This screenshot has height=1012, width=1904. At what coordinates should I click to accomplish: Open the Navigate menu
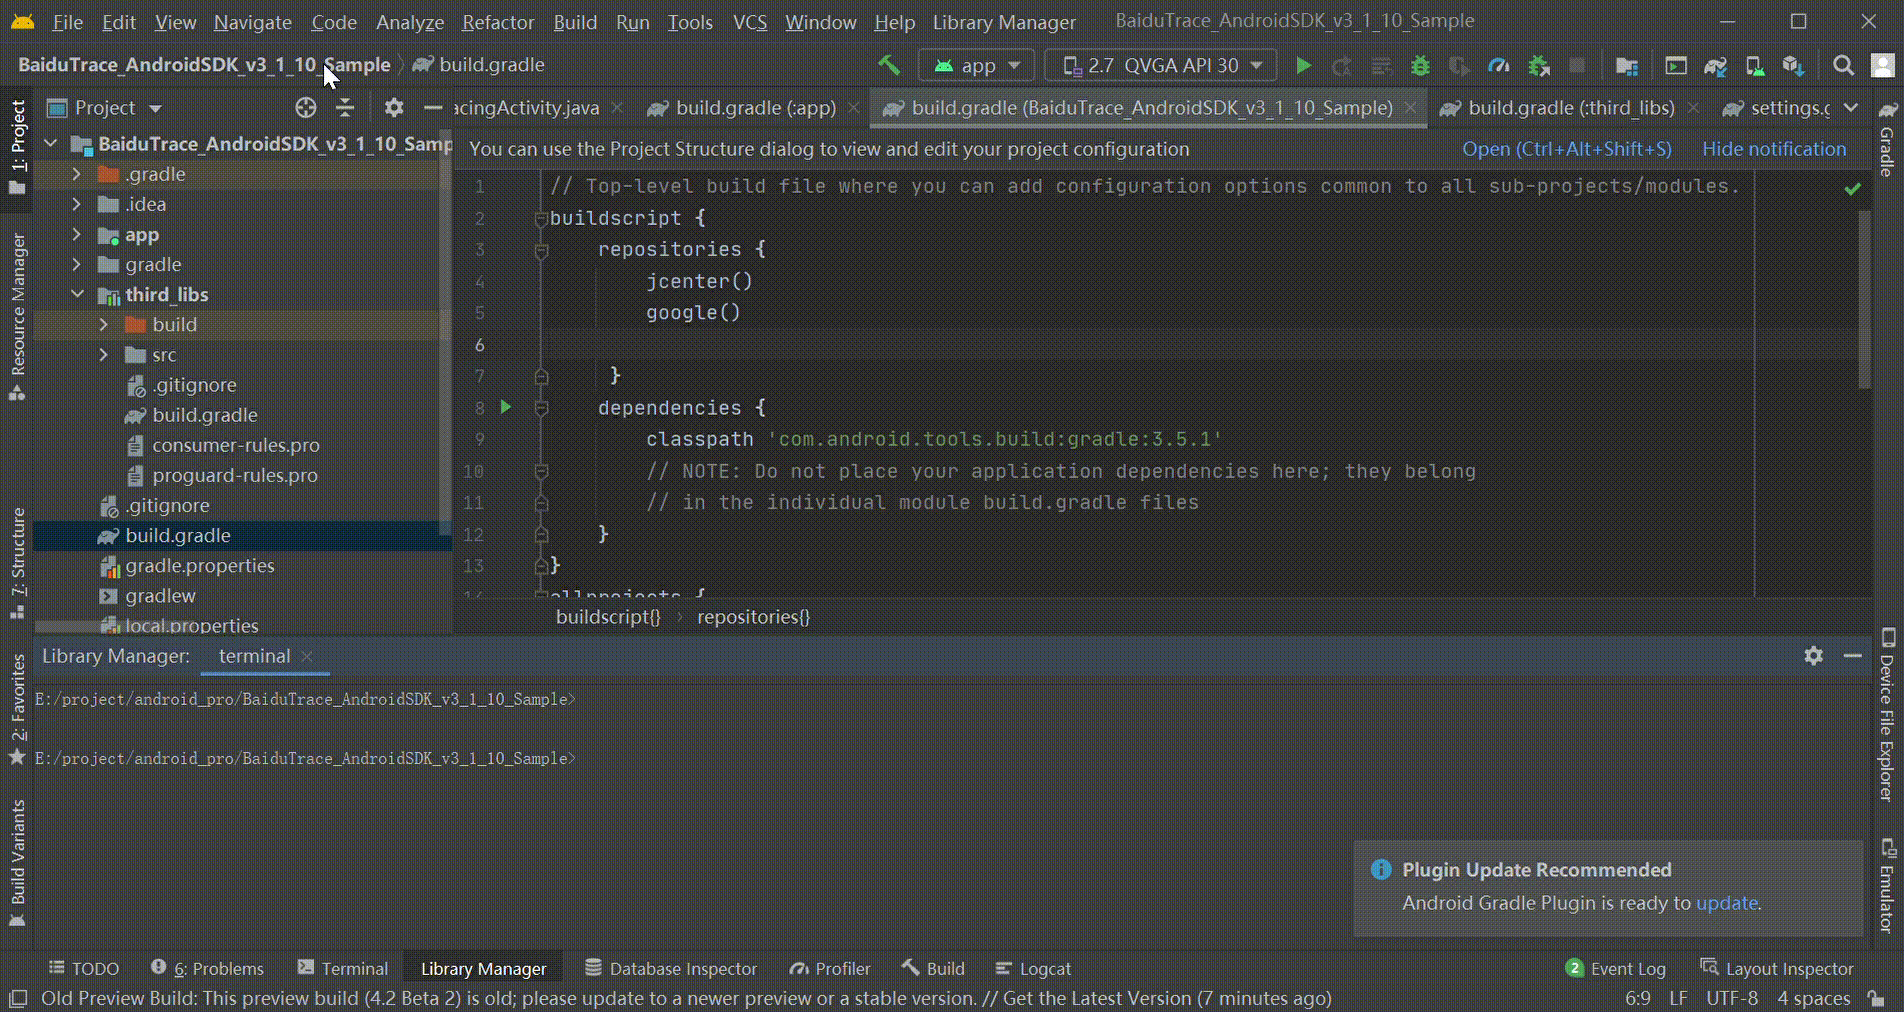point(252,22)
